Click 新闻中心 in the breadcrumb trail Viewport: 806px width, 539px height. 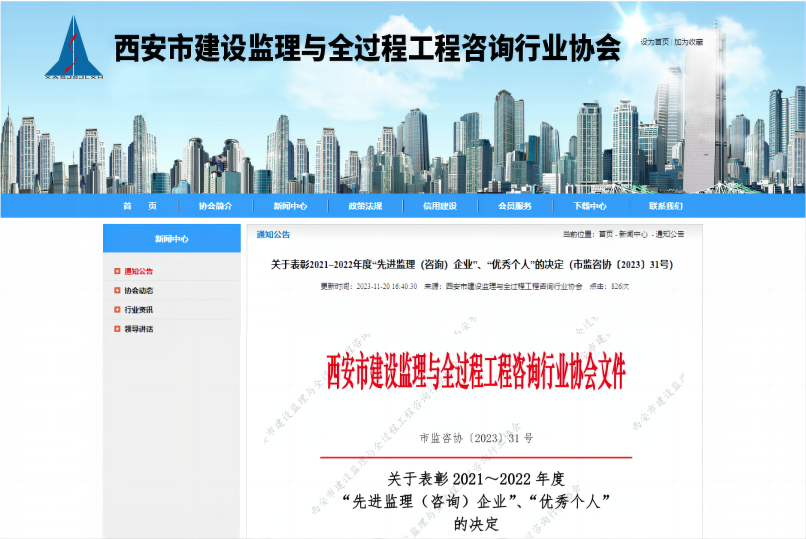pyautogui.click(x=633, y=234)
